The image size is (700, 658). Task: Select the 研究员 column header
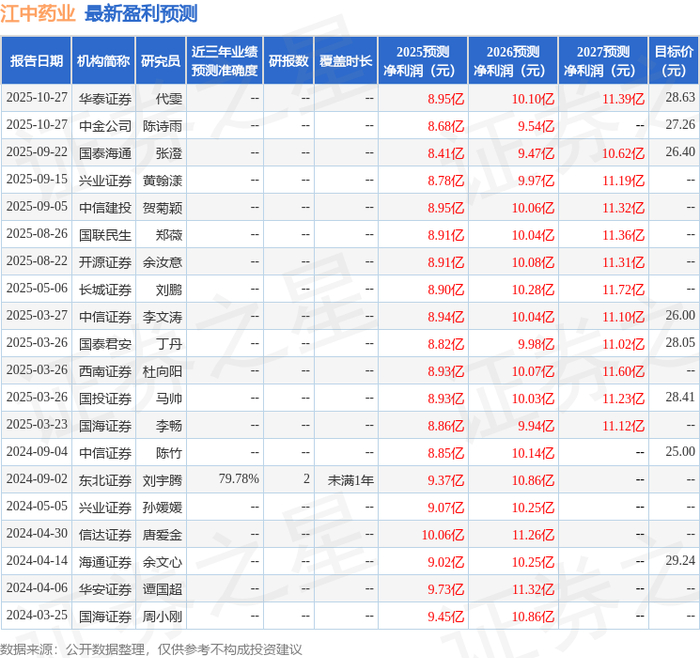tap(161, 61)
